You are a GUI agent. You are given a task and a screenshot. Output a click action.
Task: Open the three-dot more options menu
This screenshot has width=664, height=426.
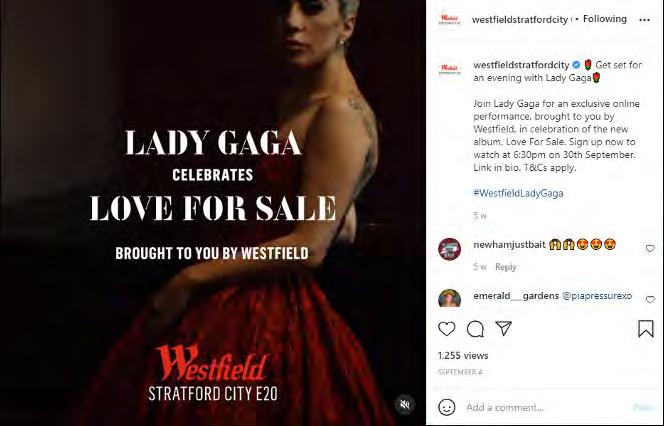644,20
